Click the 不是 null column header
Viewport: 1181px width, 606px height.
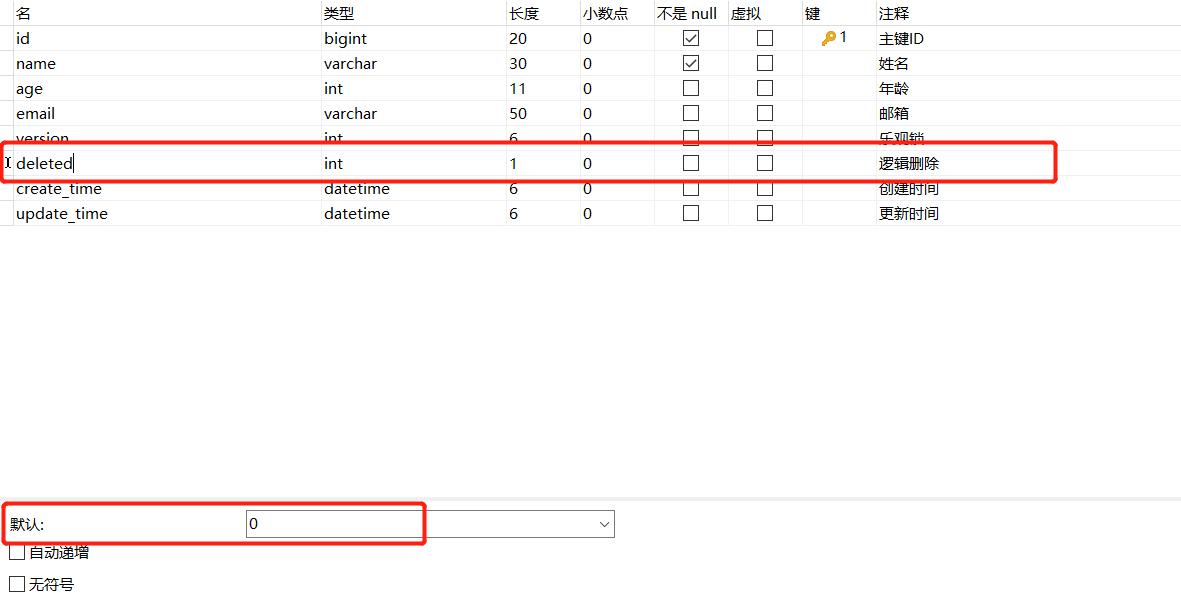(691, 13)
